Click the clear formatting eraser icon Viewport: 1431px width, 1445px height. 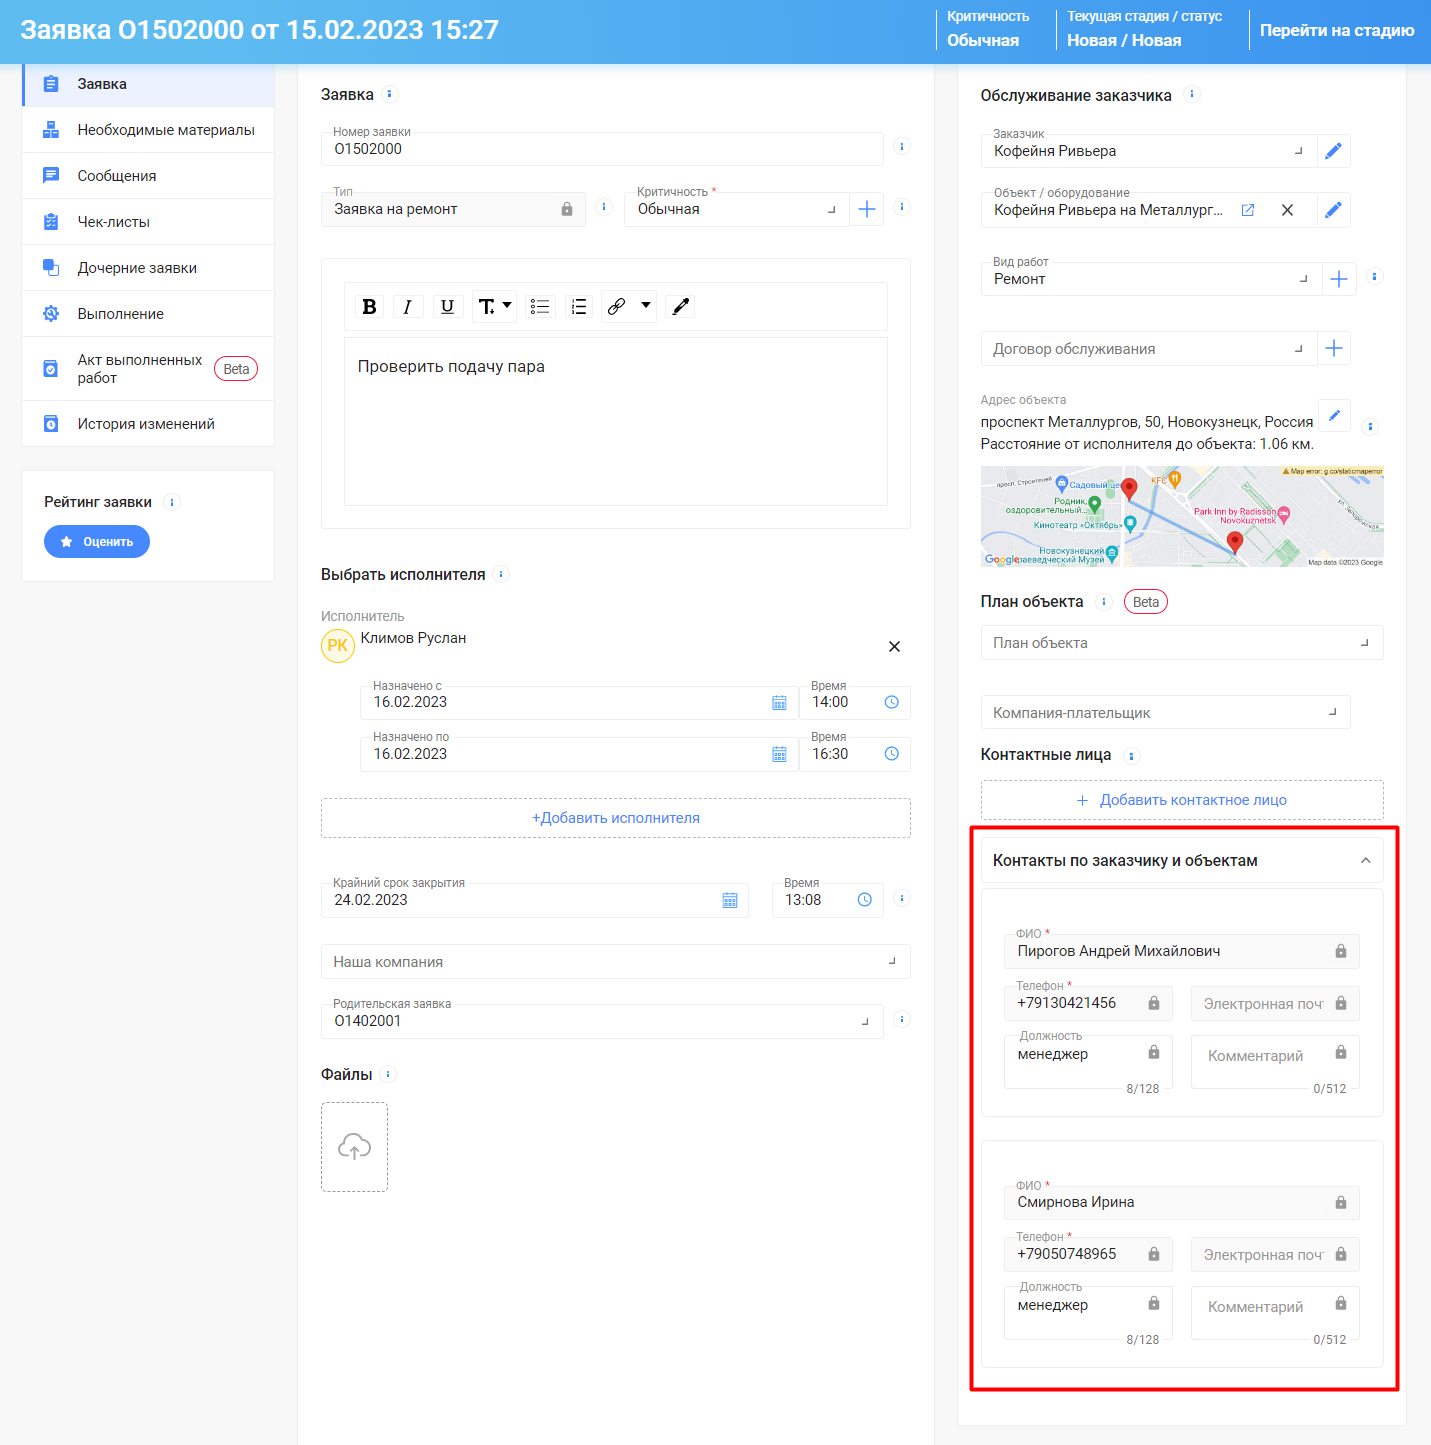tap(681, 307)
